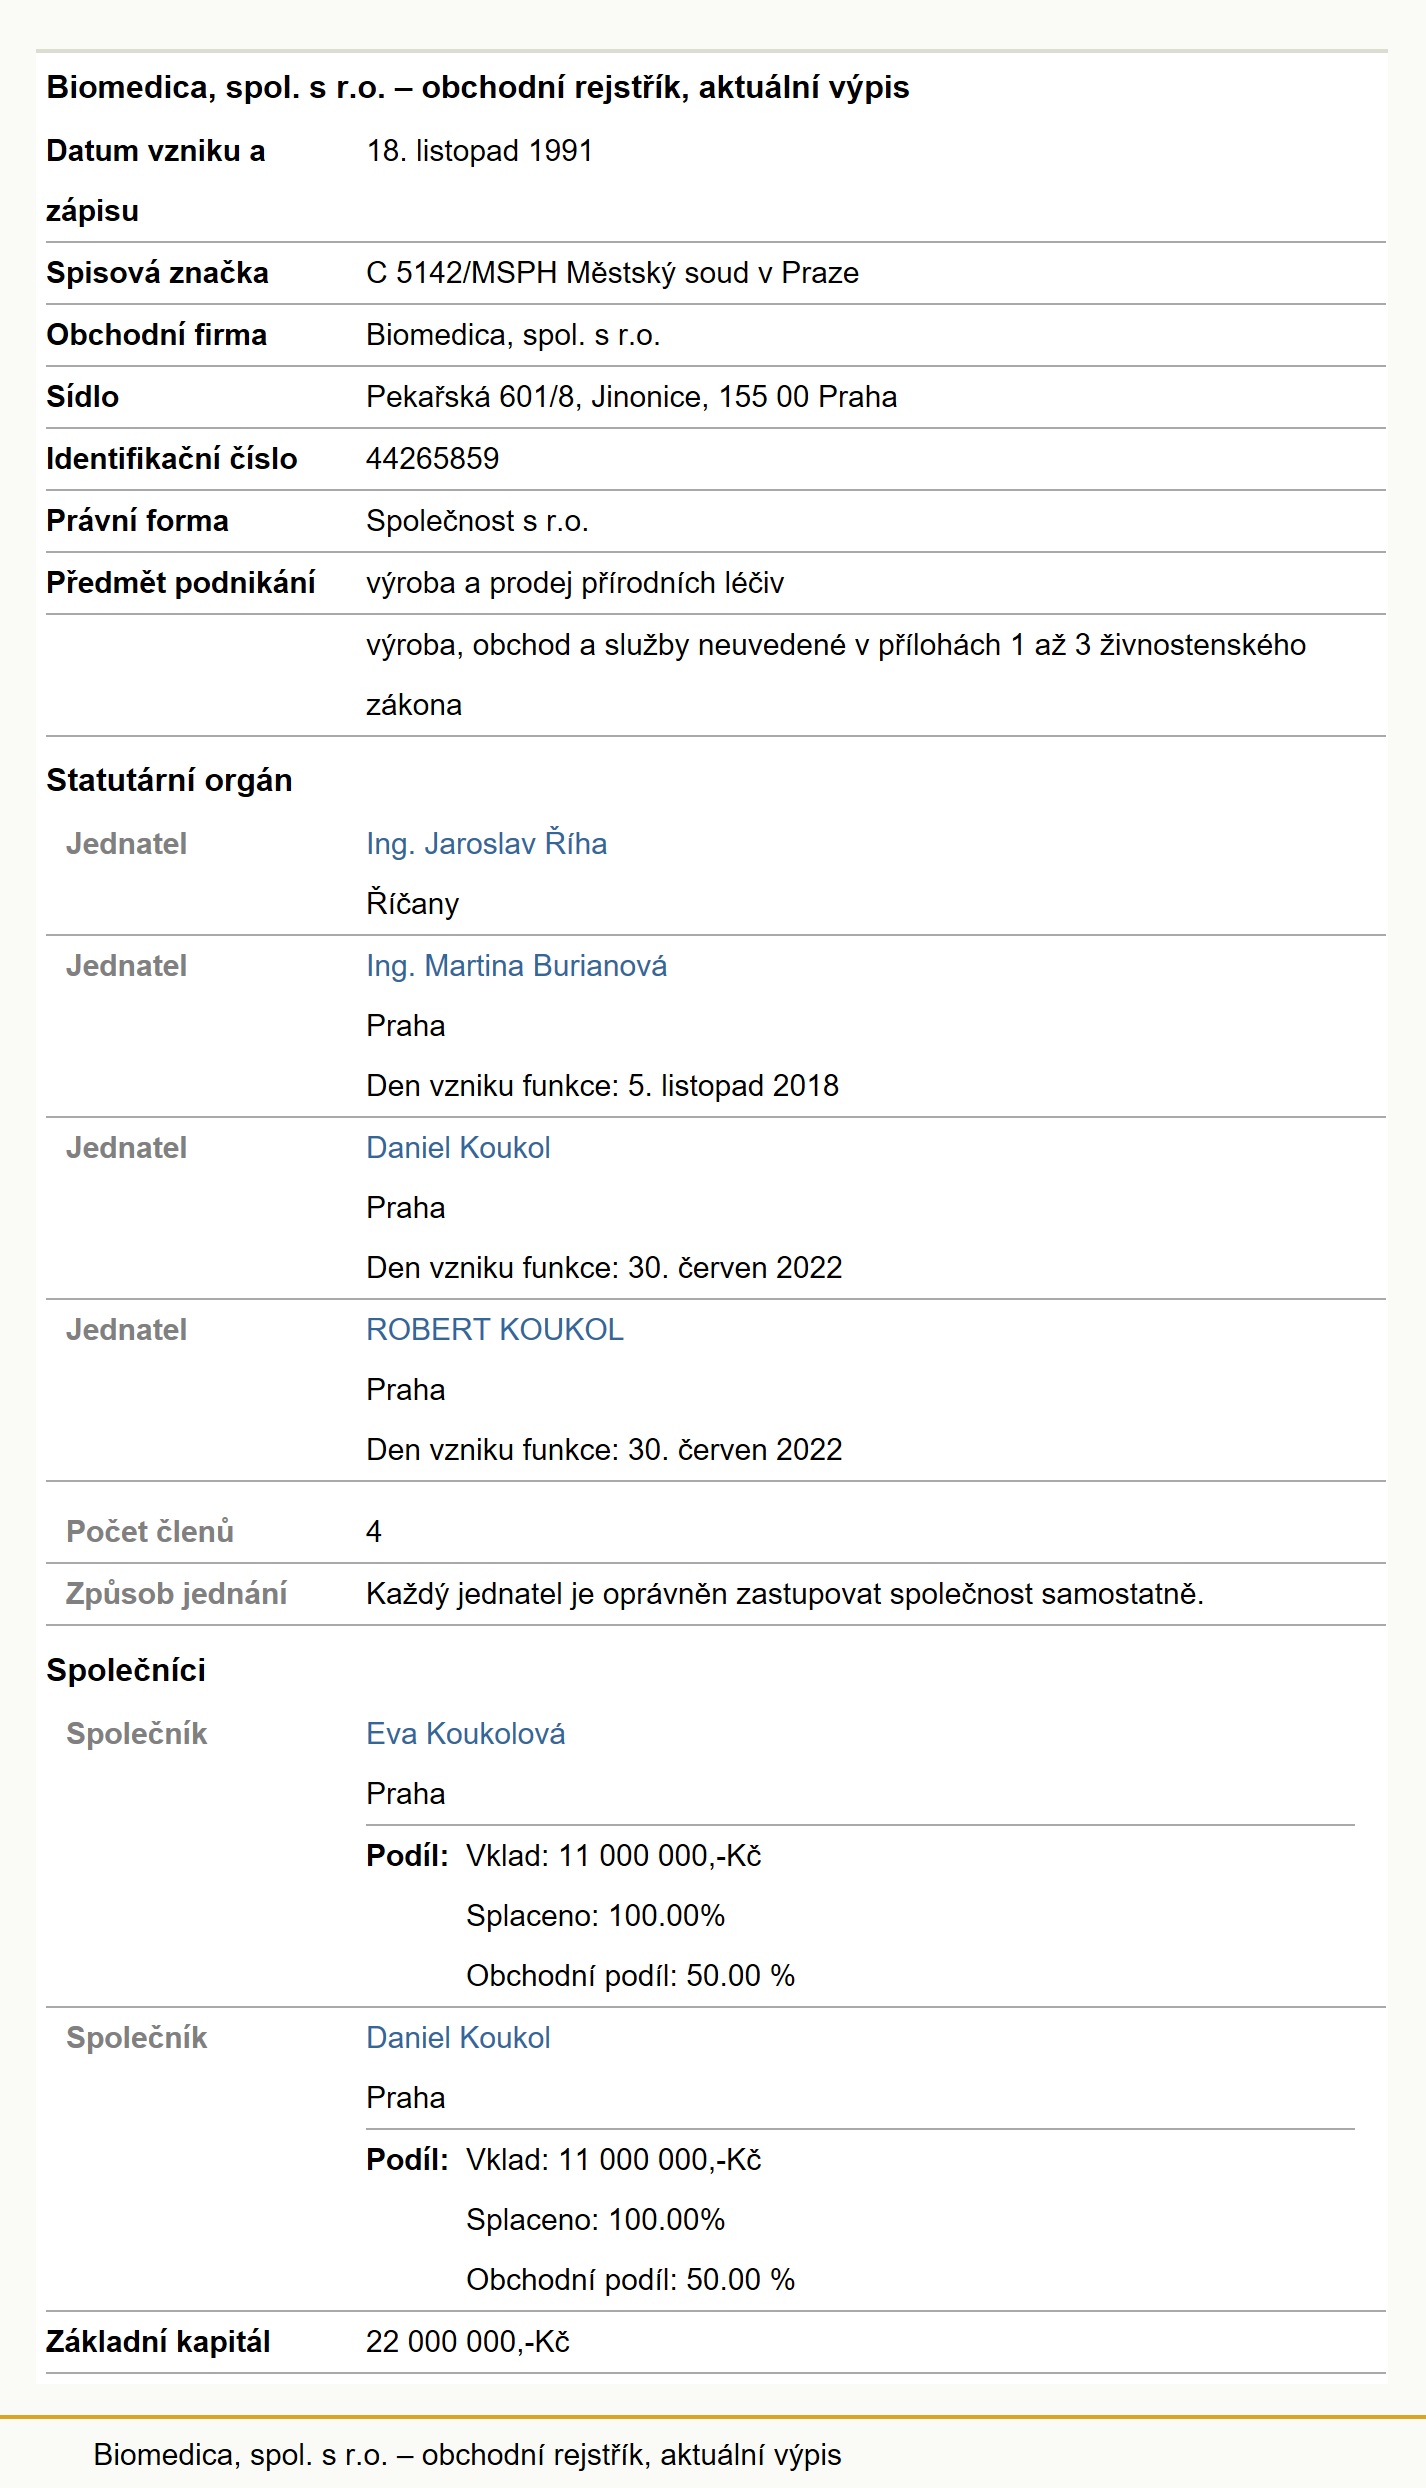Click výroba a prodej přírodních léčiv text
This screenshot has height=2488, width=1426.
[575, 583]
